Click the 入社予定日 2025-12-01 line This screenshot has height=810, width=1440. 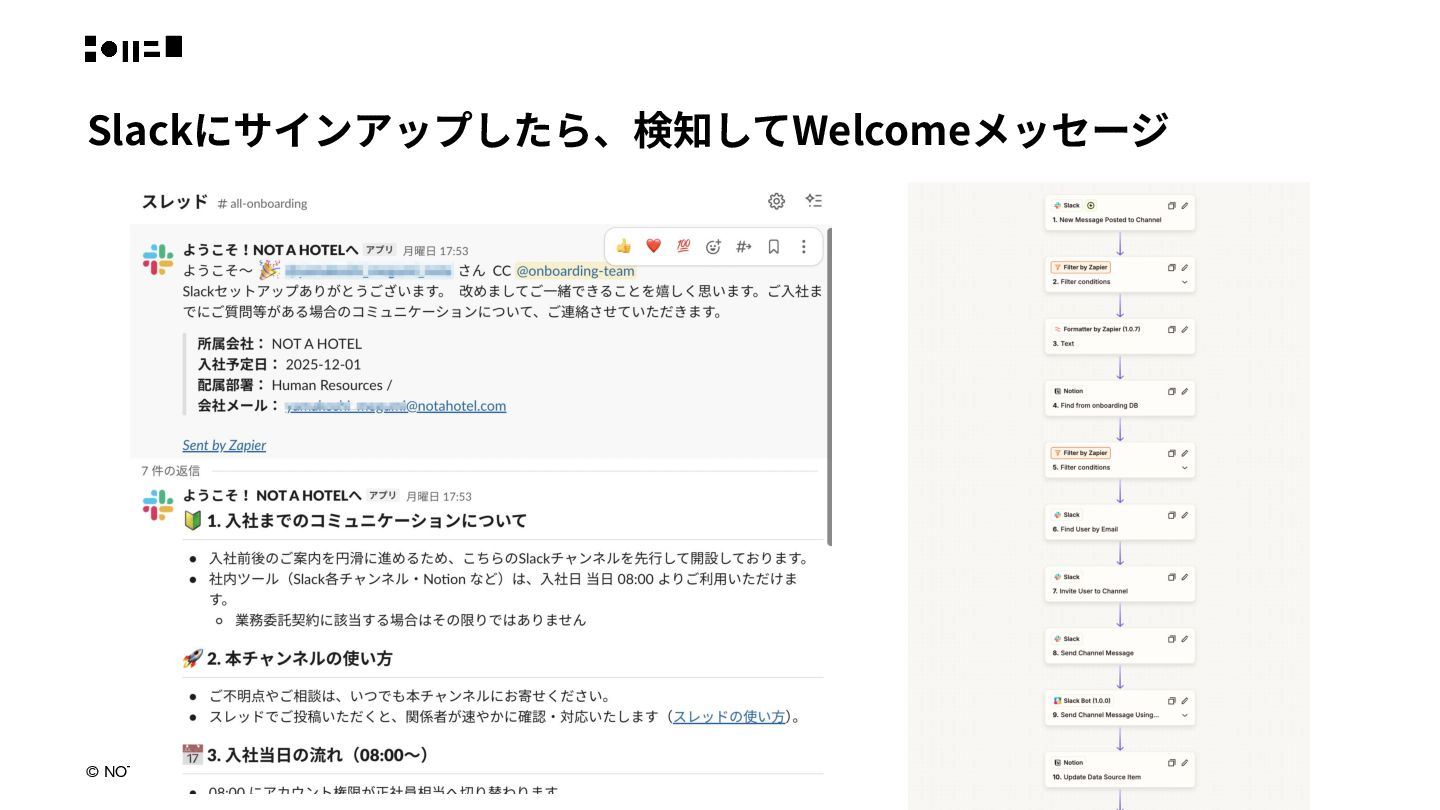point(279,364)
